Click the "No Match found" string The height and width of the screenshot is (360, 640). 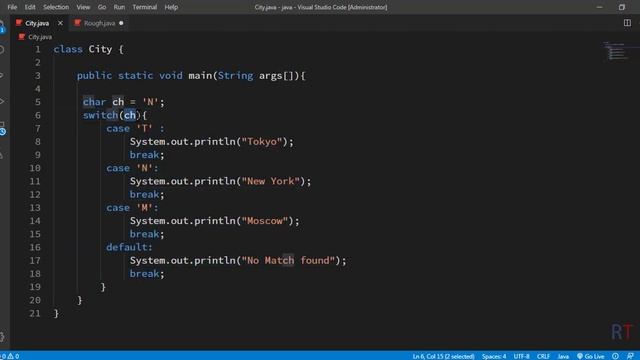288,260
